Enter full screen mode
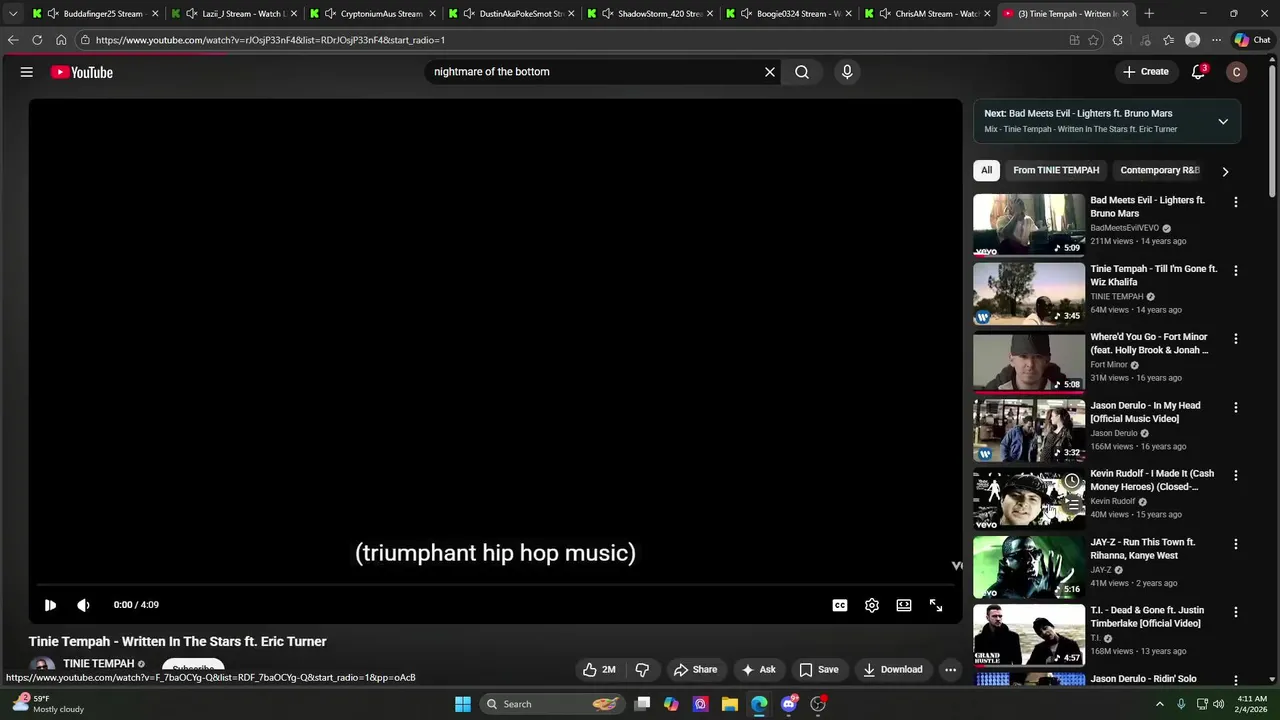The image size is (1280, 720). (x=936, y=605)
